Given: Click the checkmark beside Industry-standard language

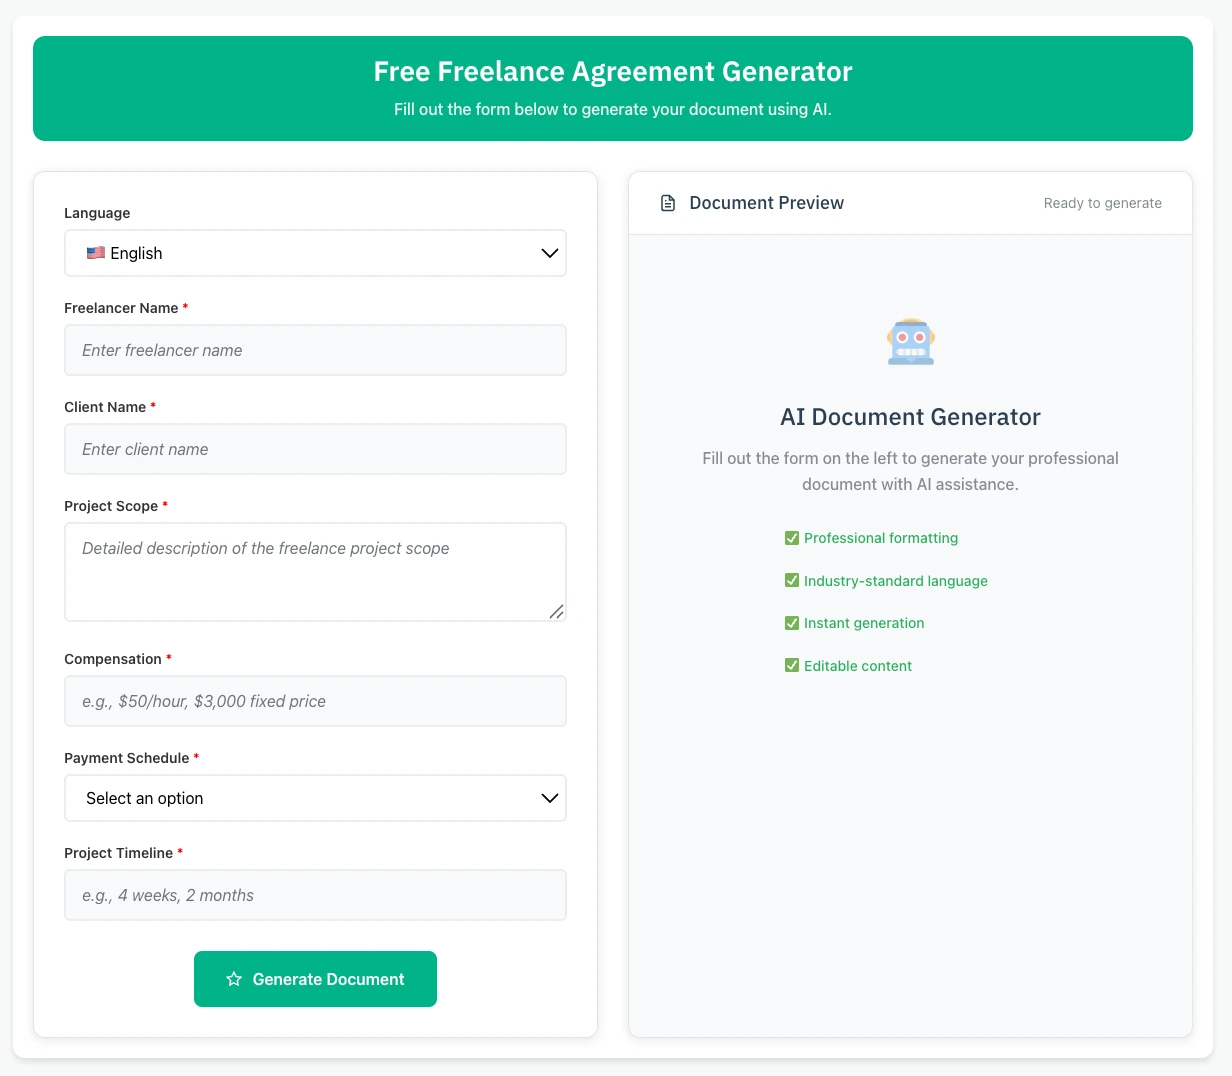Looking at the screenshot, I should (791, 580).
